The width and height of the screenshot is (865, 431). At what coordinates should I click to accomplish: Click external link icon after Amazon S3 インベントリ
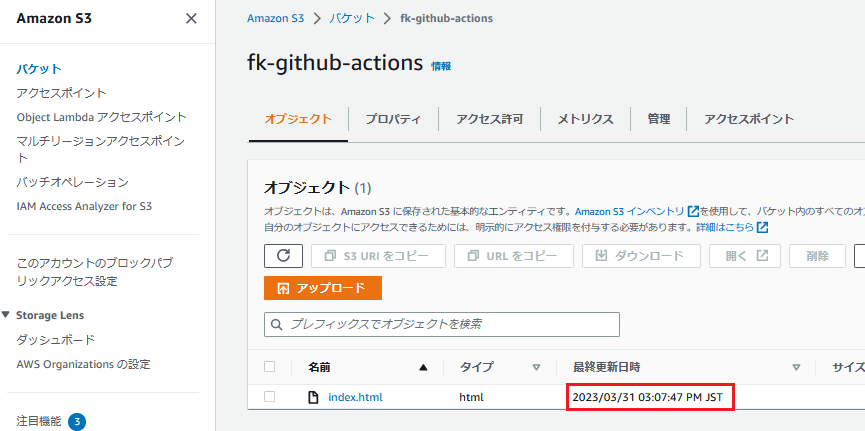click(693, 211)
